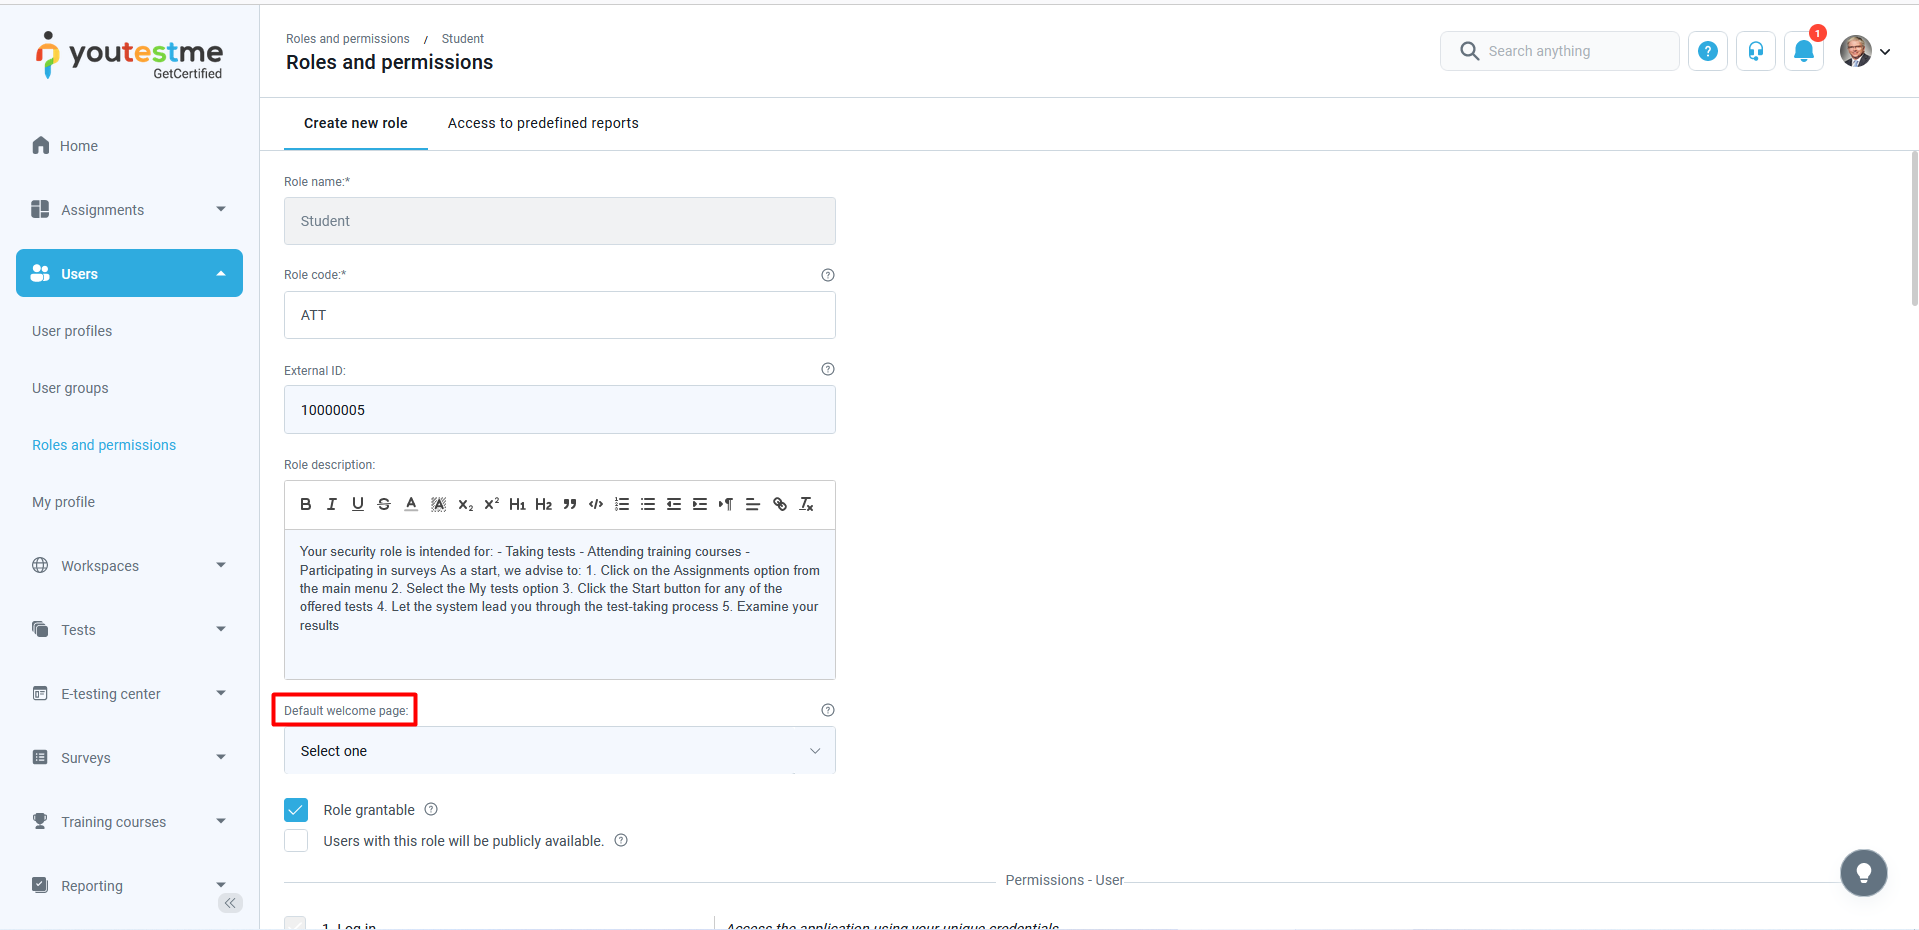Open the Default welcome page dropdown
Image resolution: width=1919 pixels, height=930 pixels.
[x=560, y=751]
